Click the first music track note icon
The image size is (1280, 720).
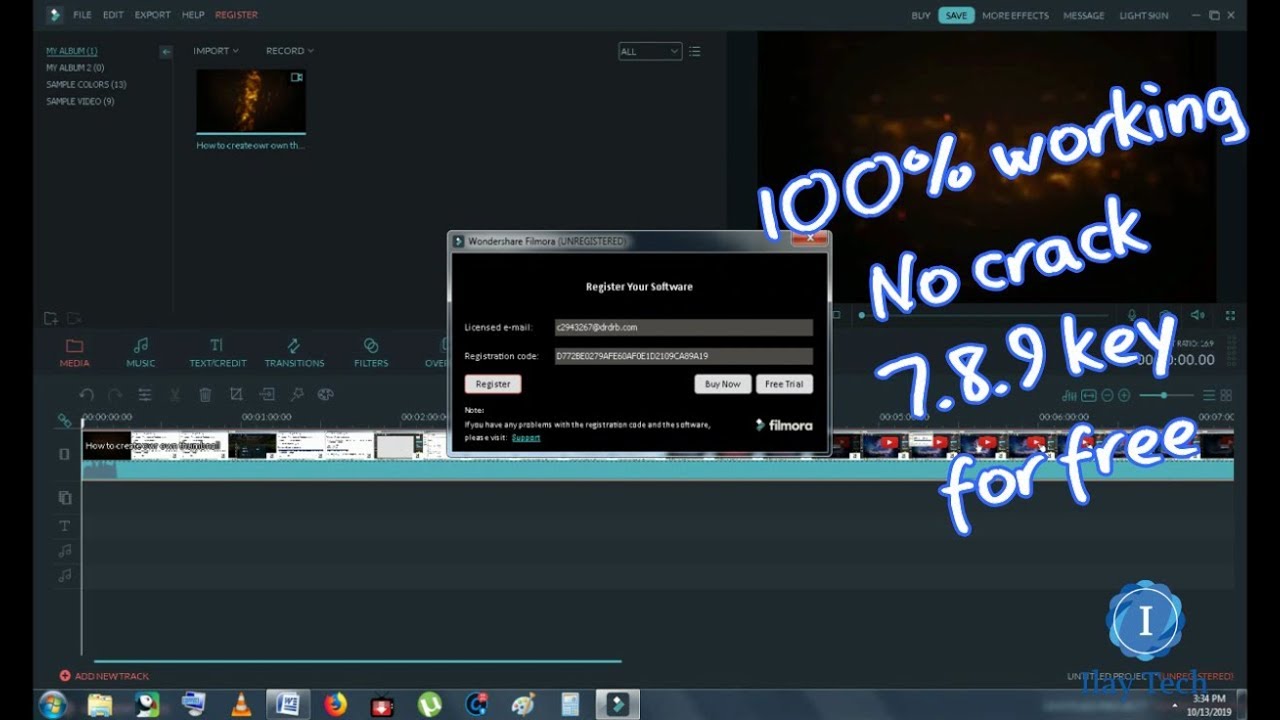tap(65, 551)
